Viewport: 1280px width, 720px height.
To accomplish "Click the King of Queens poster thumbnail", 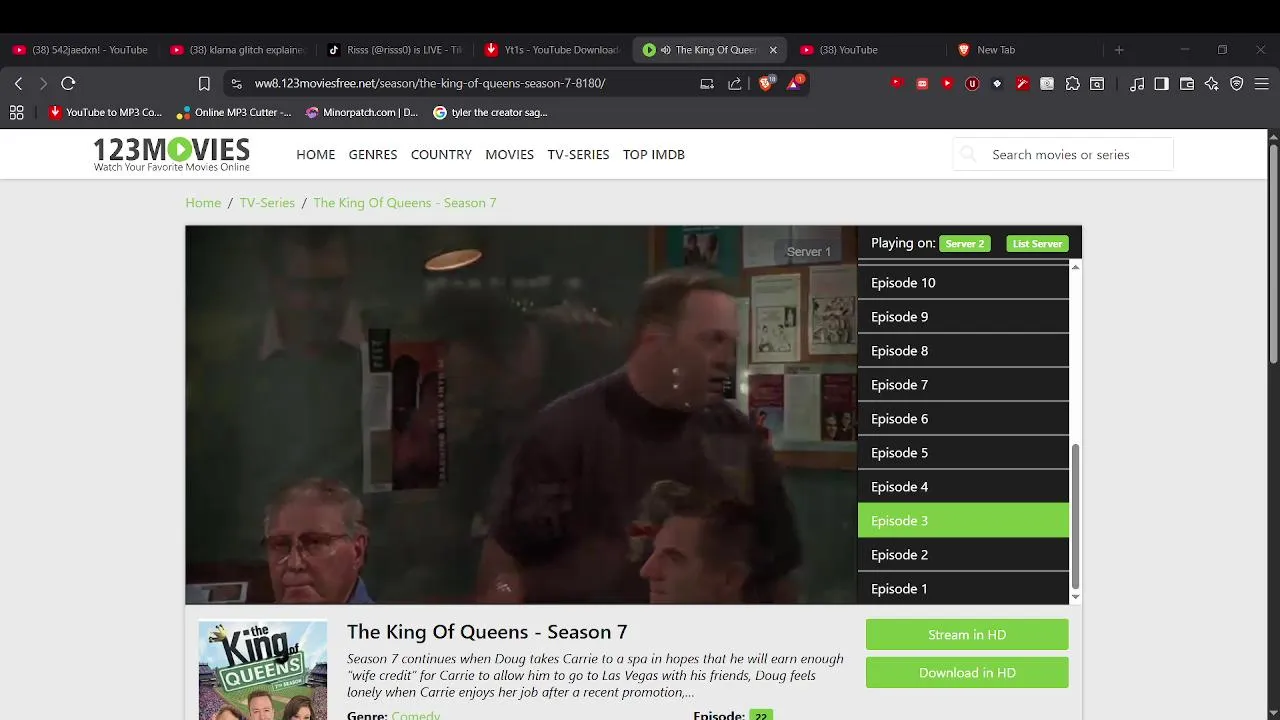I will click(x=263, y=671).
